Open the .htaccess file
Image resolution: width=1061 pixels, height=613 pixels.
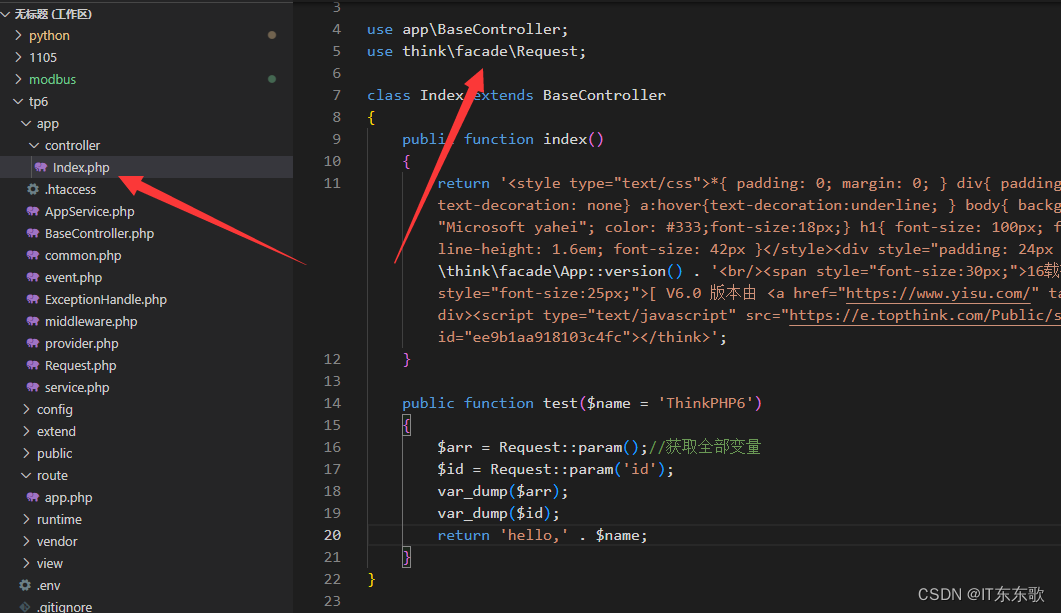(70, 189)
